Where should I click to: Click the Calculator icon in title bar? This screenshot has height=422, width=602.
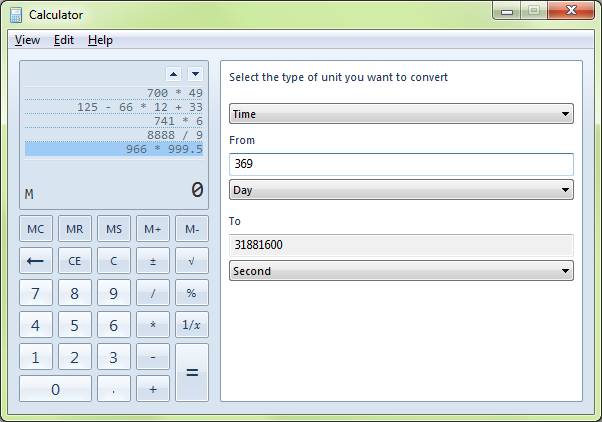point(16,15)
